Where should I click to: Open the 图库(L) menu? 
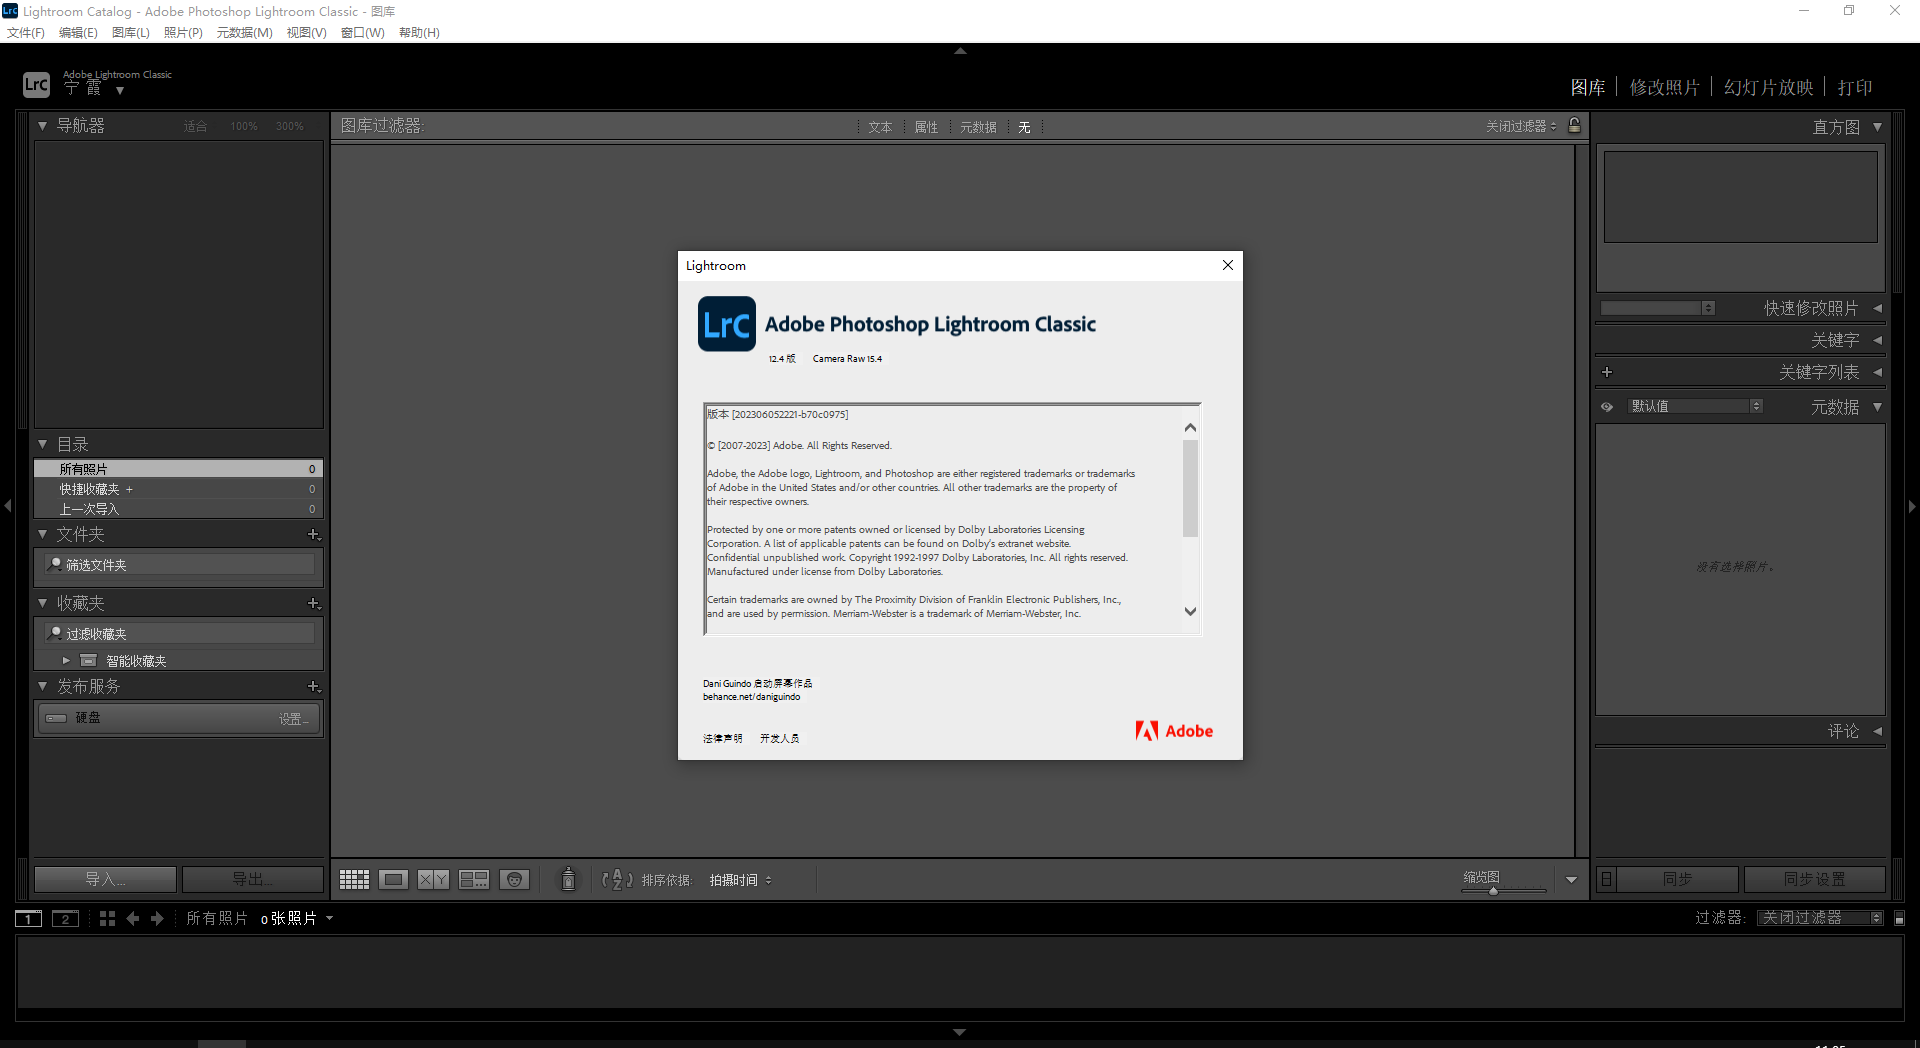coord(131,32)
